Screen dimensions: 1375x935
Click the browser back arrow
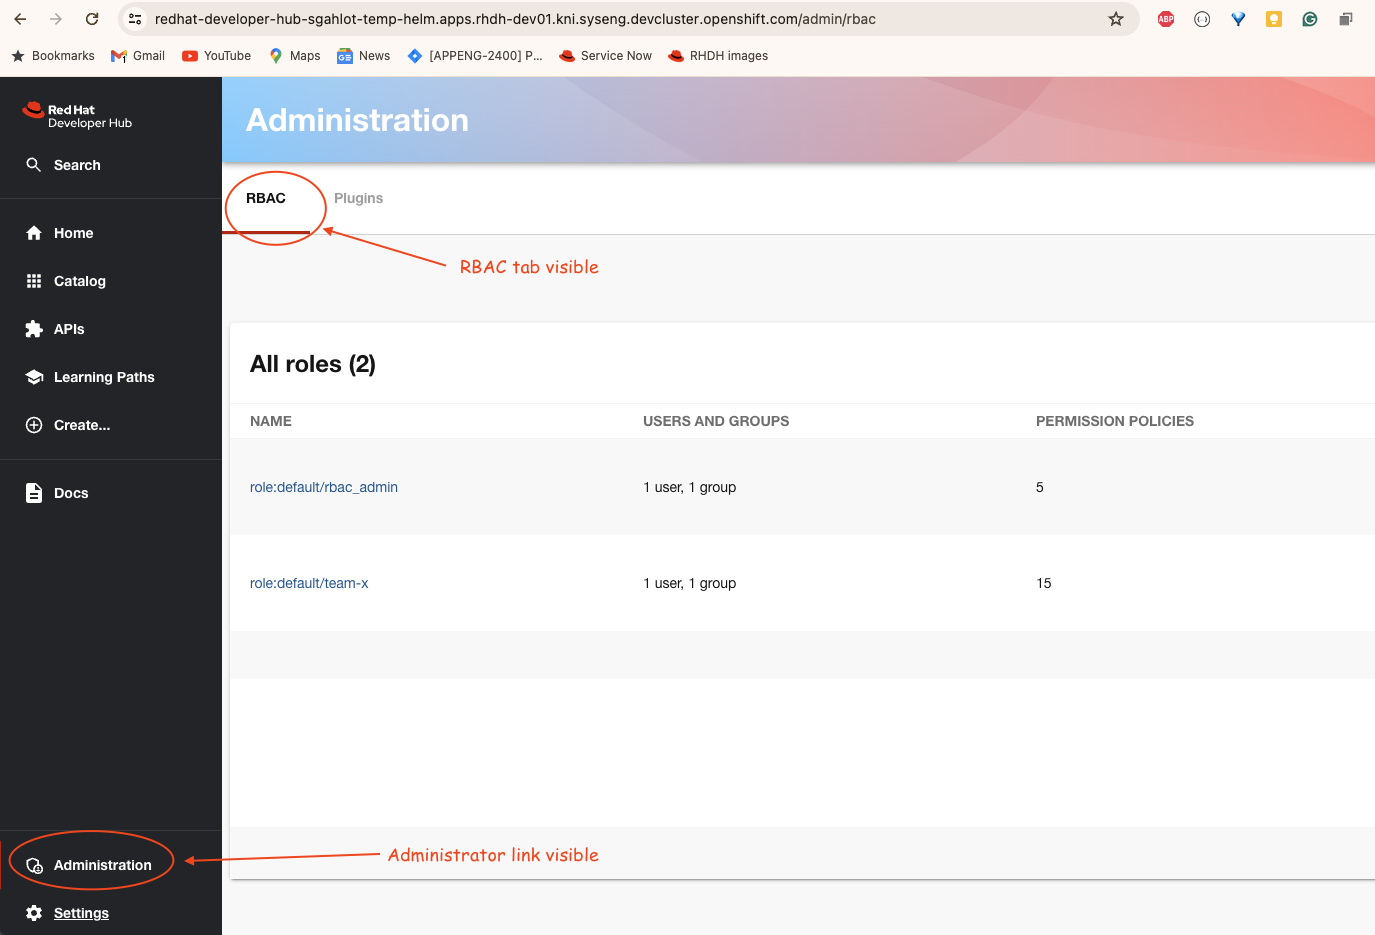click(x=21, y=19)
